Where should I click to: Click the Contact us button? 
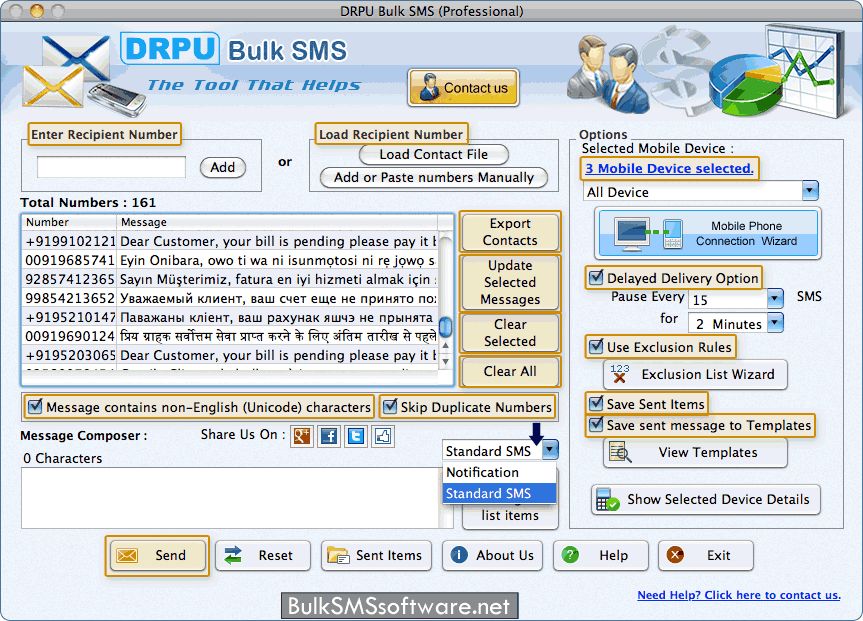463,88
